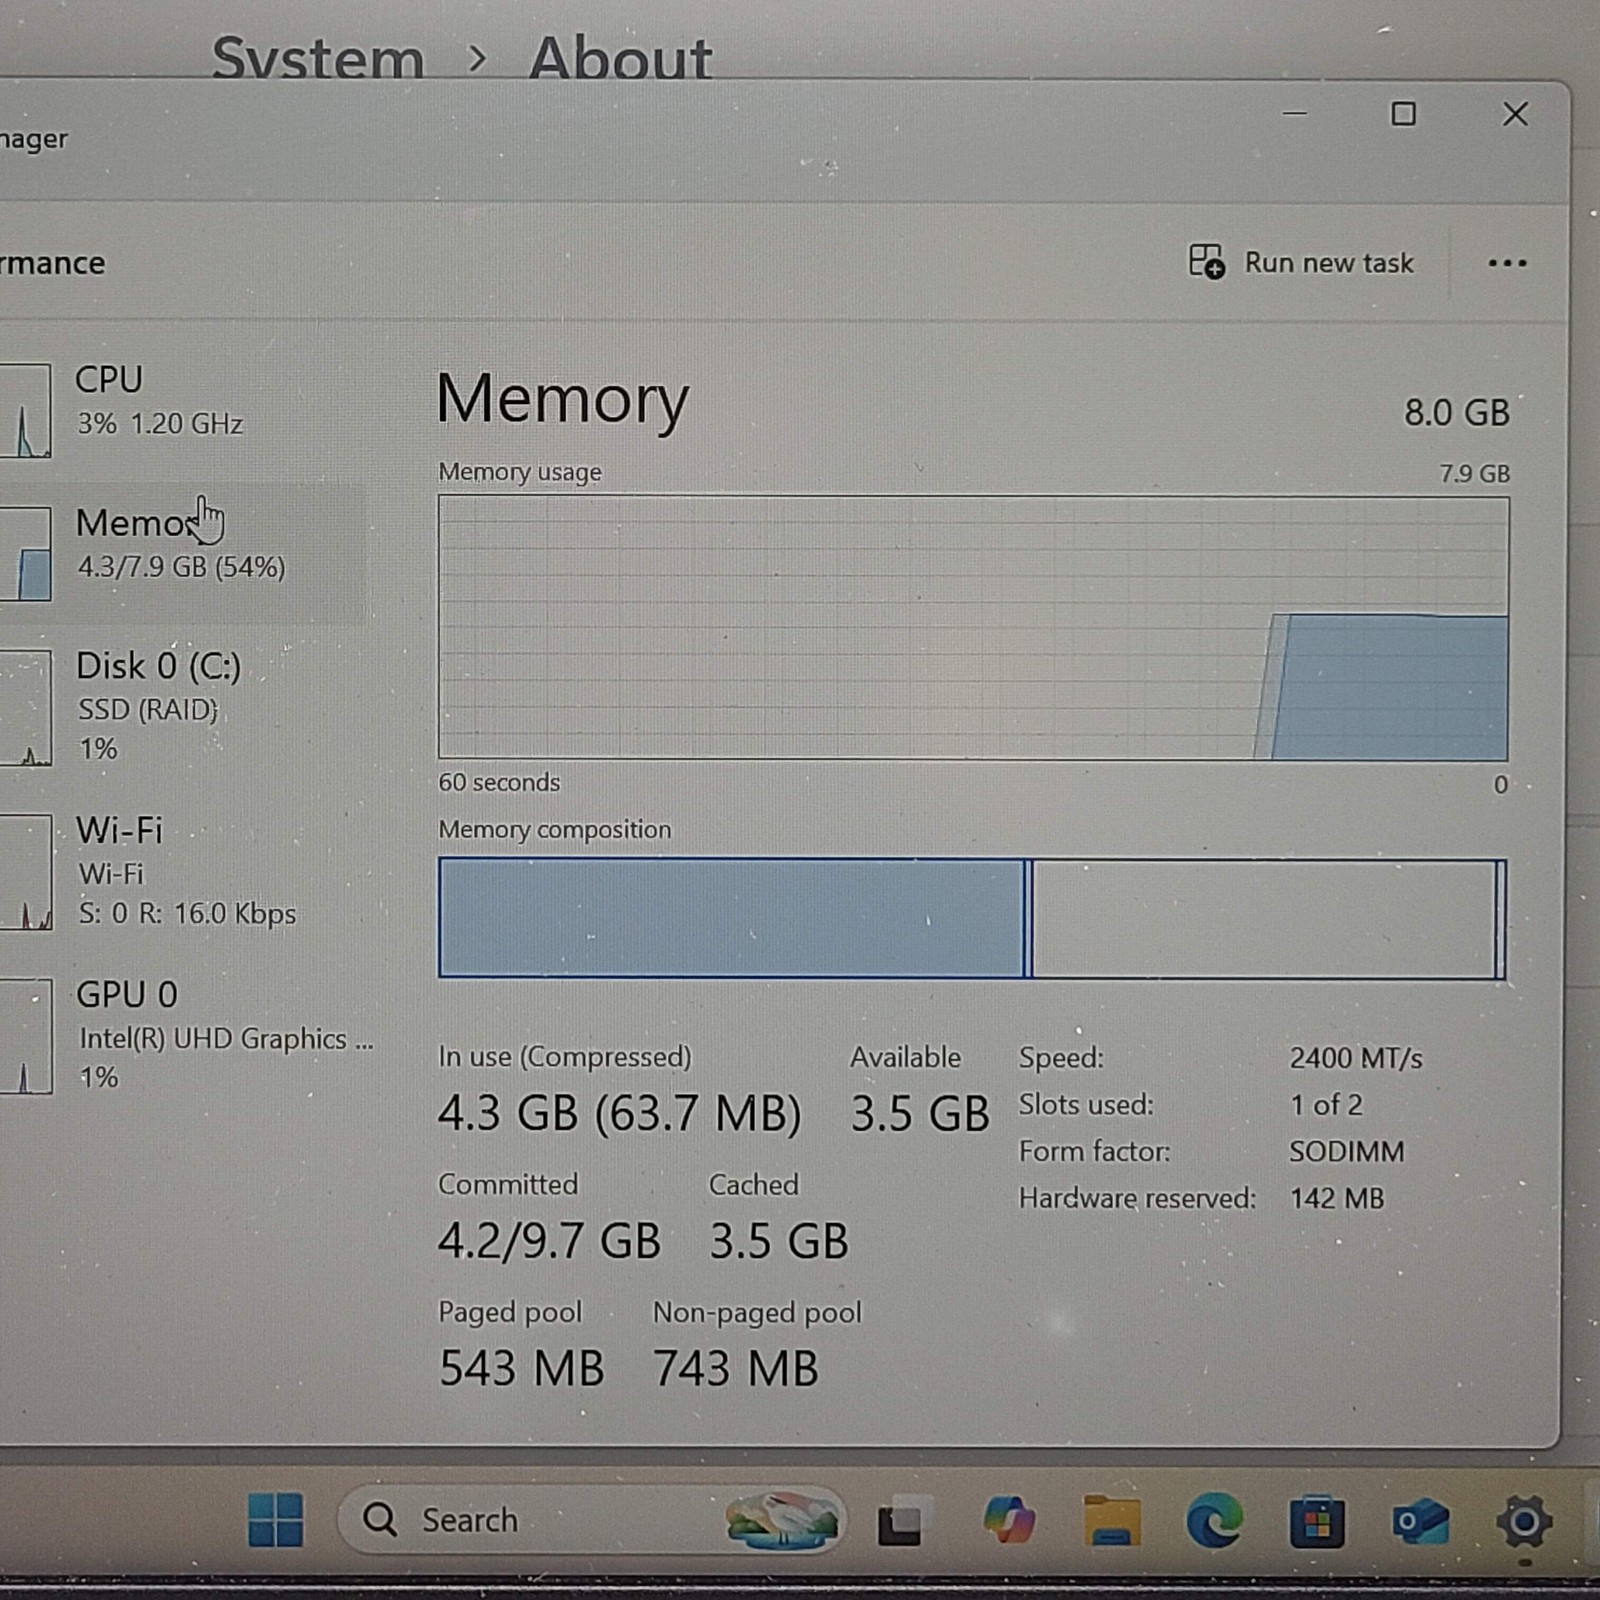Screen dimensions: 1600x1600
Task: Open File Explorer from the taskbar
Action: tap(1112, 1521)
